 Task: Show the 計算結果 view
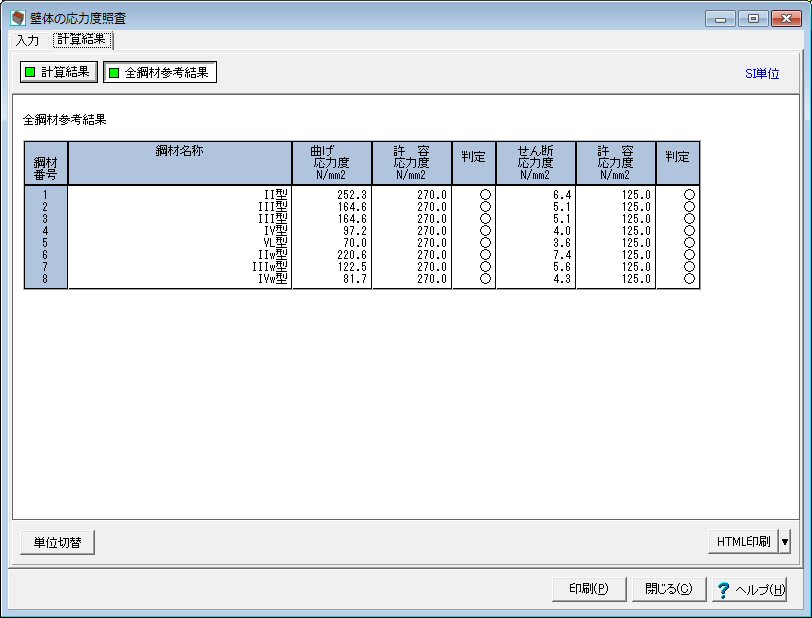(59, 72)
